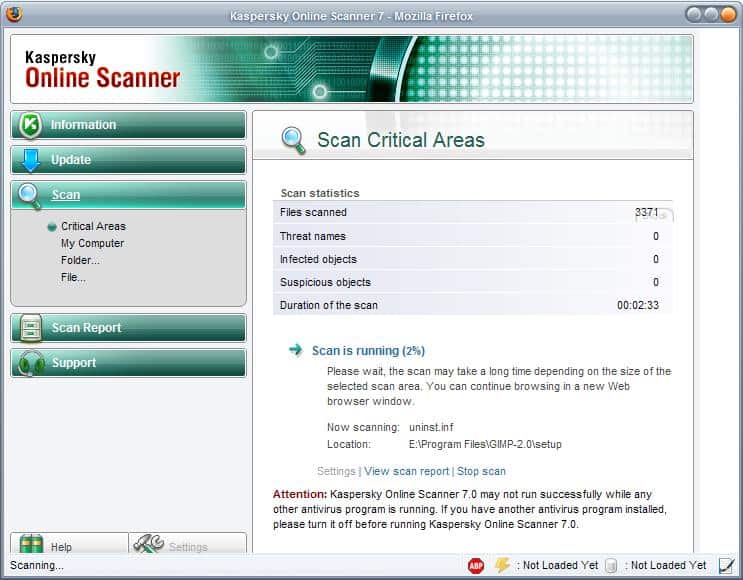Click the Files scanned value 3371

pos(646,212)
